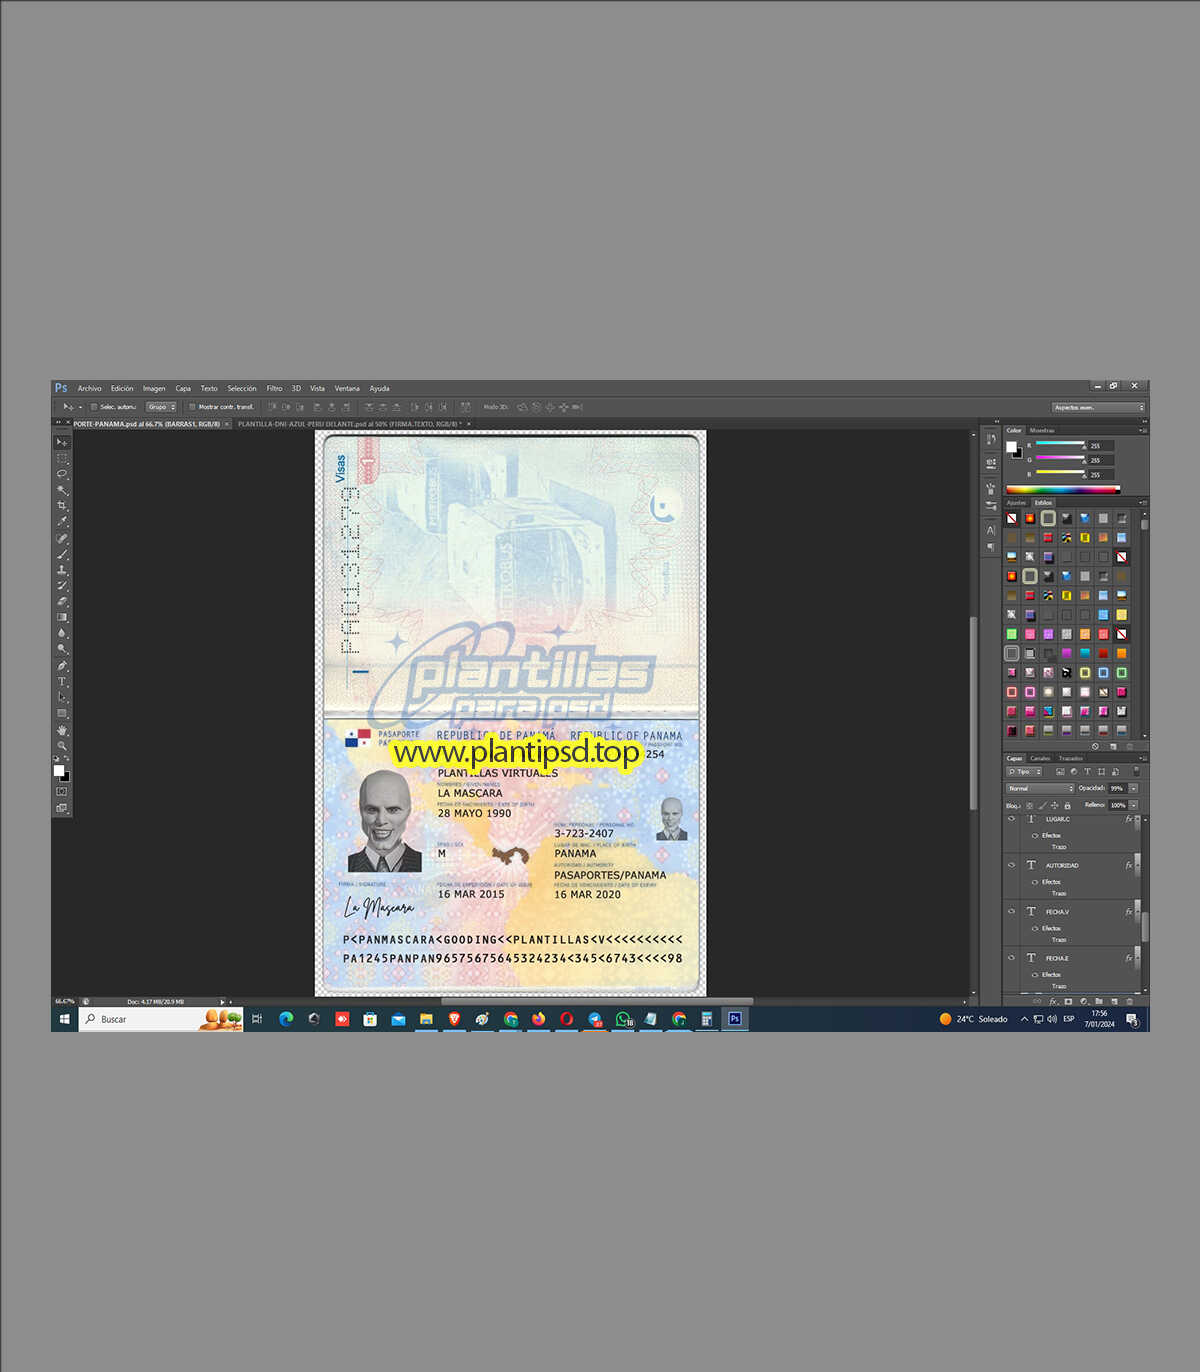Open Microsoft Edge from taskbar
The width and height of the screenshot is (1200, 1372).
[286, 1019]
